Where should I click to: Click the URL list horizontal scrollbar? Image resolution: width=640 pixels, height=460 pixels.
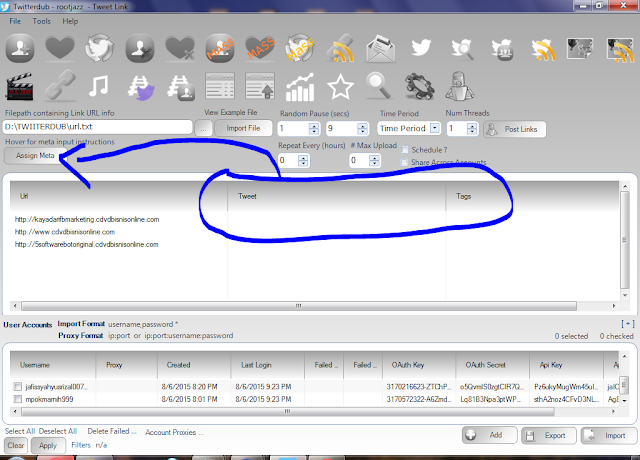click(299, 306)
